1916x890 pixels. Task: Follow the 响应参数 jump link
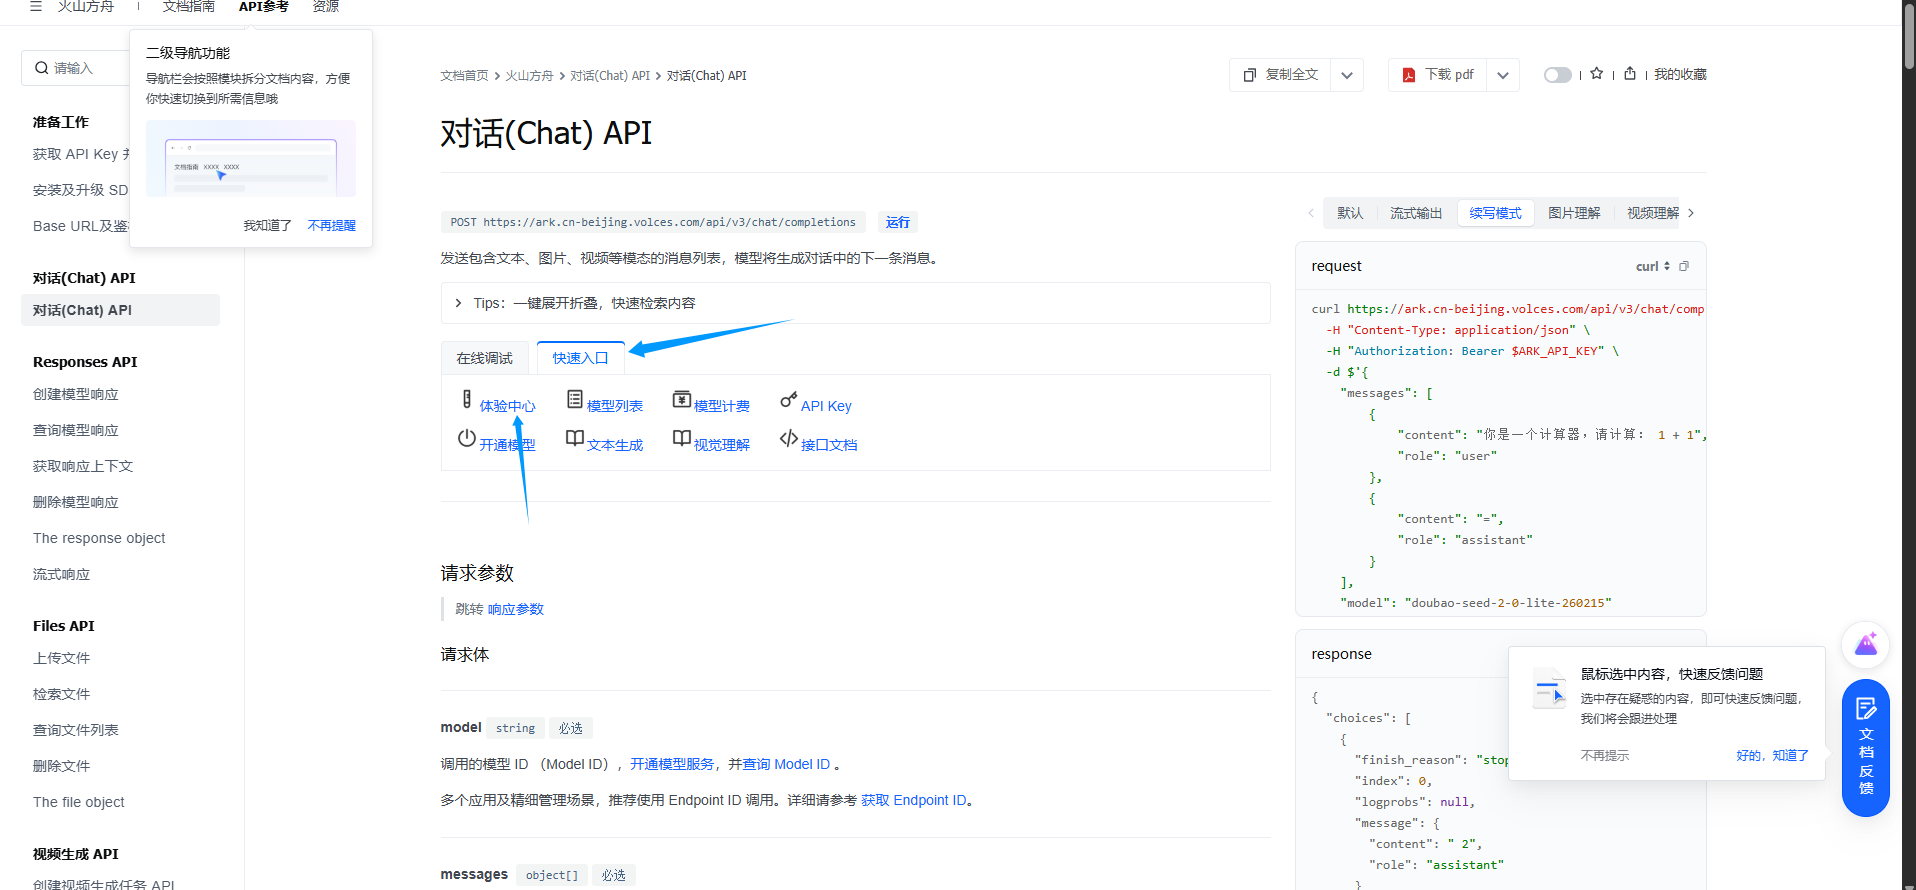(516, 609)
